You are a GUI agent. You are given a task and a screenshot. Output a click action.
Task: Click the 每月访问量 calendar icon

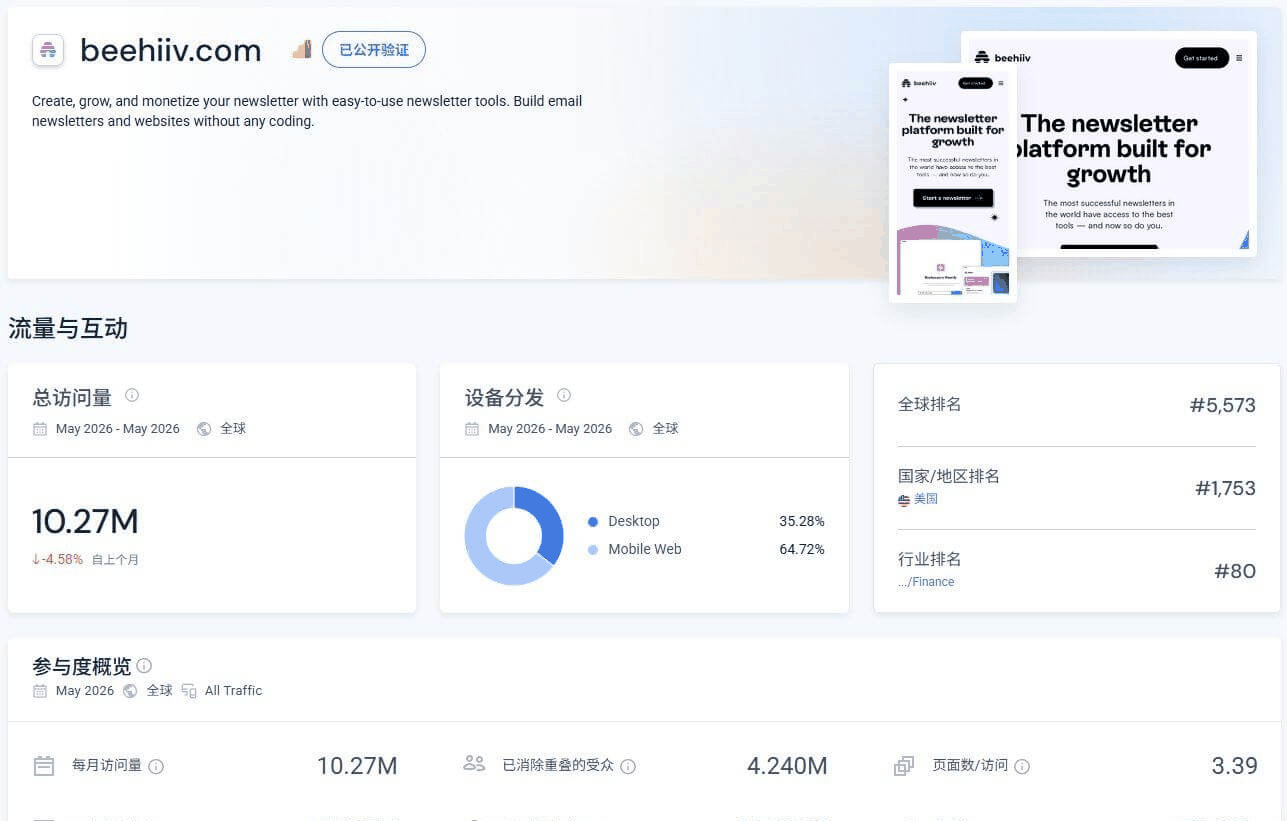coord(44,766)
